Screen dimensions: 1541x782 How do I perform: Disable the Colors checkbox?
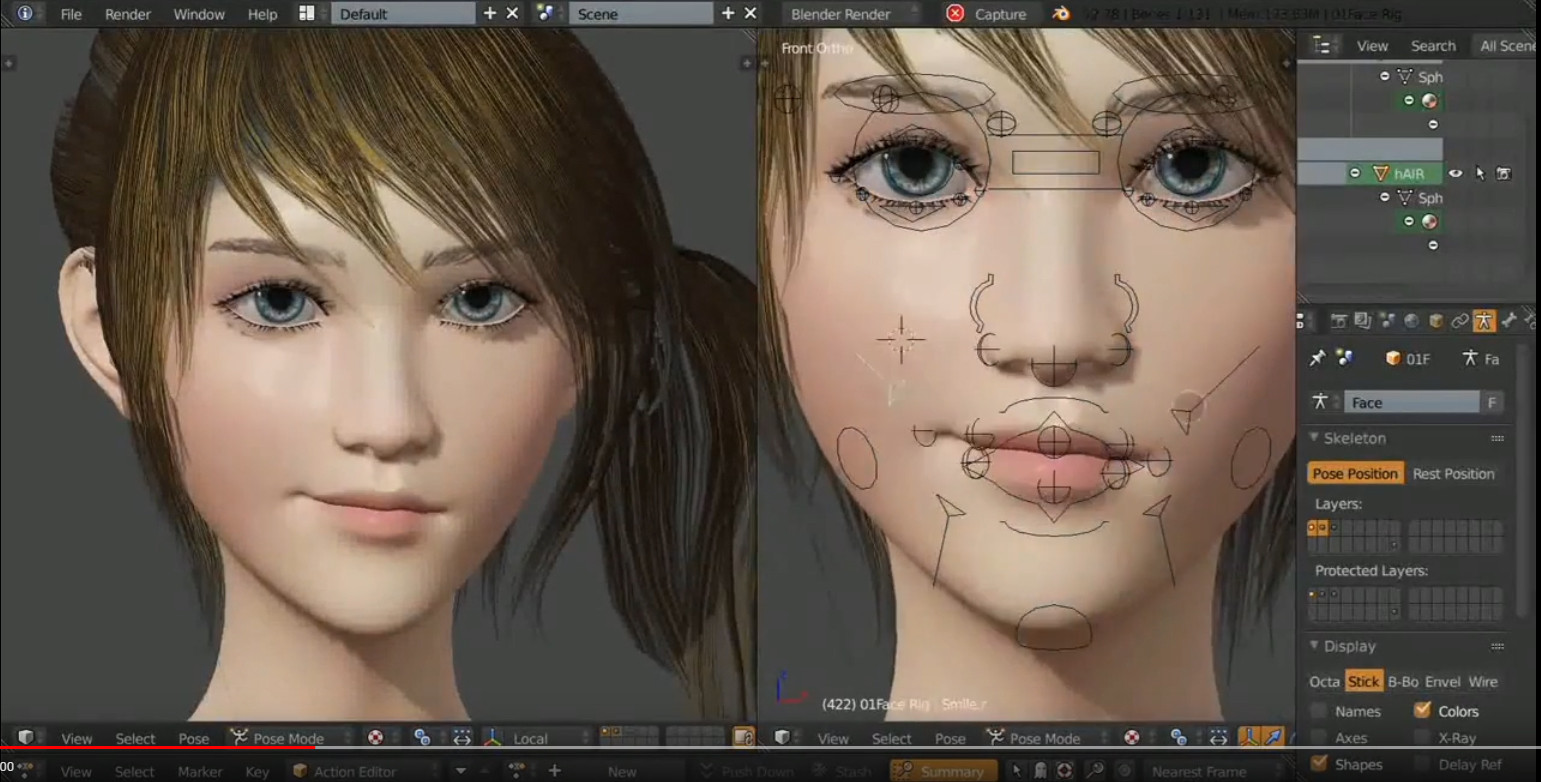[x=1424, y=711]
